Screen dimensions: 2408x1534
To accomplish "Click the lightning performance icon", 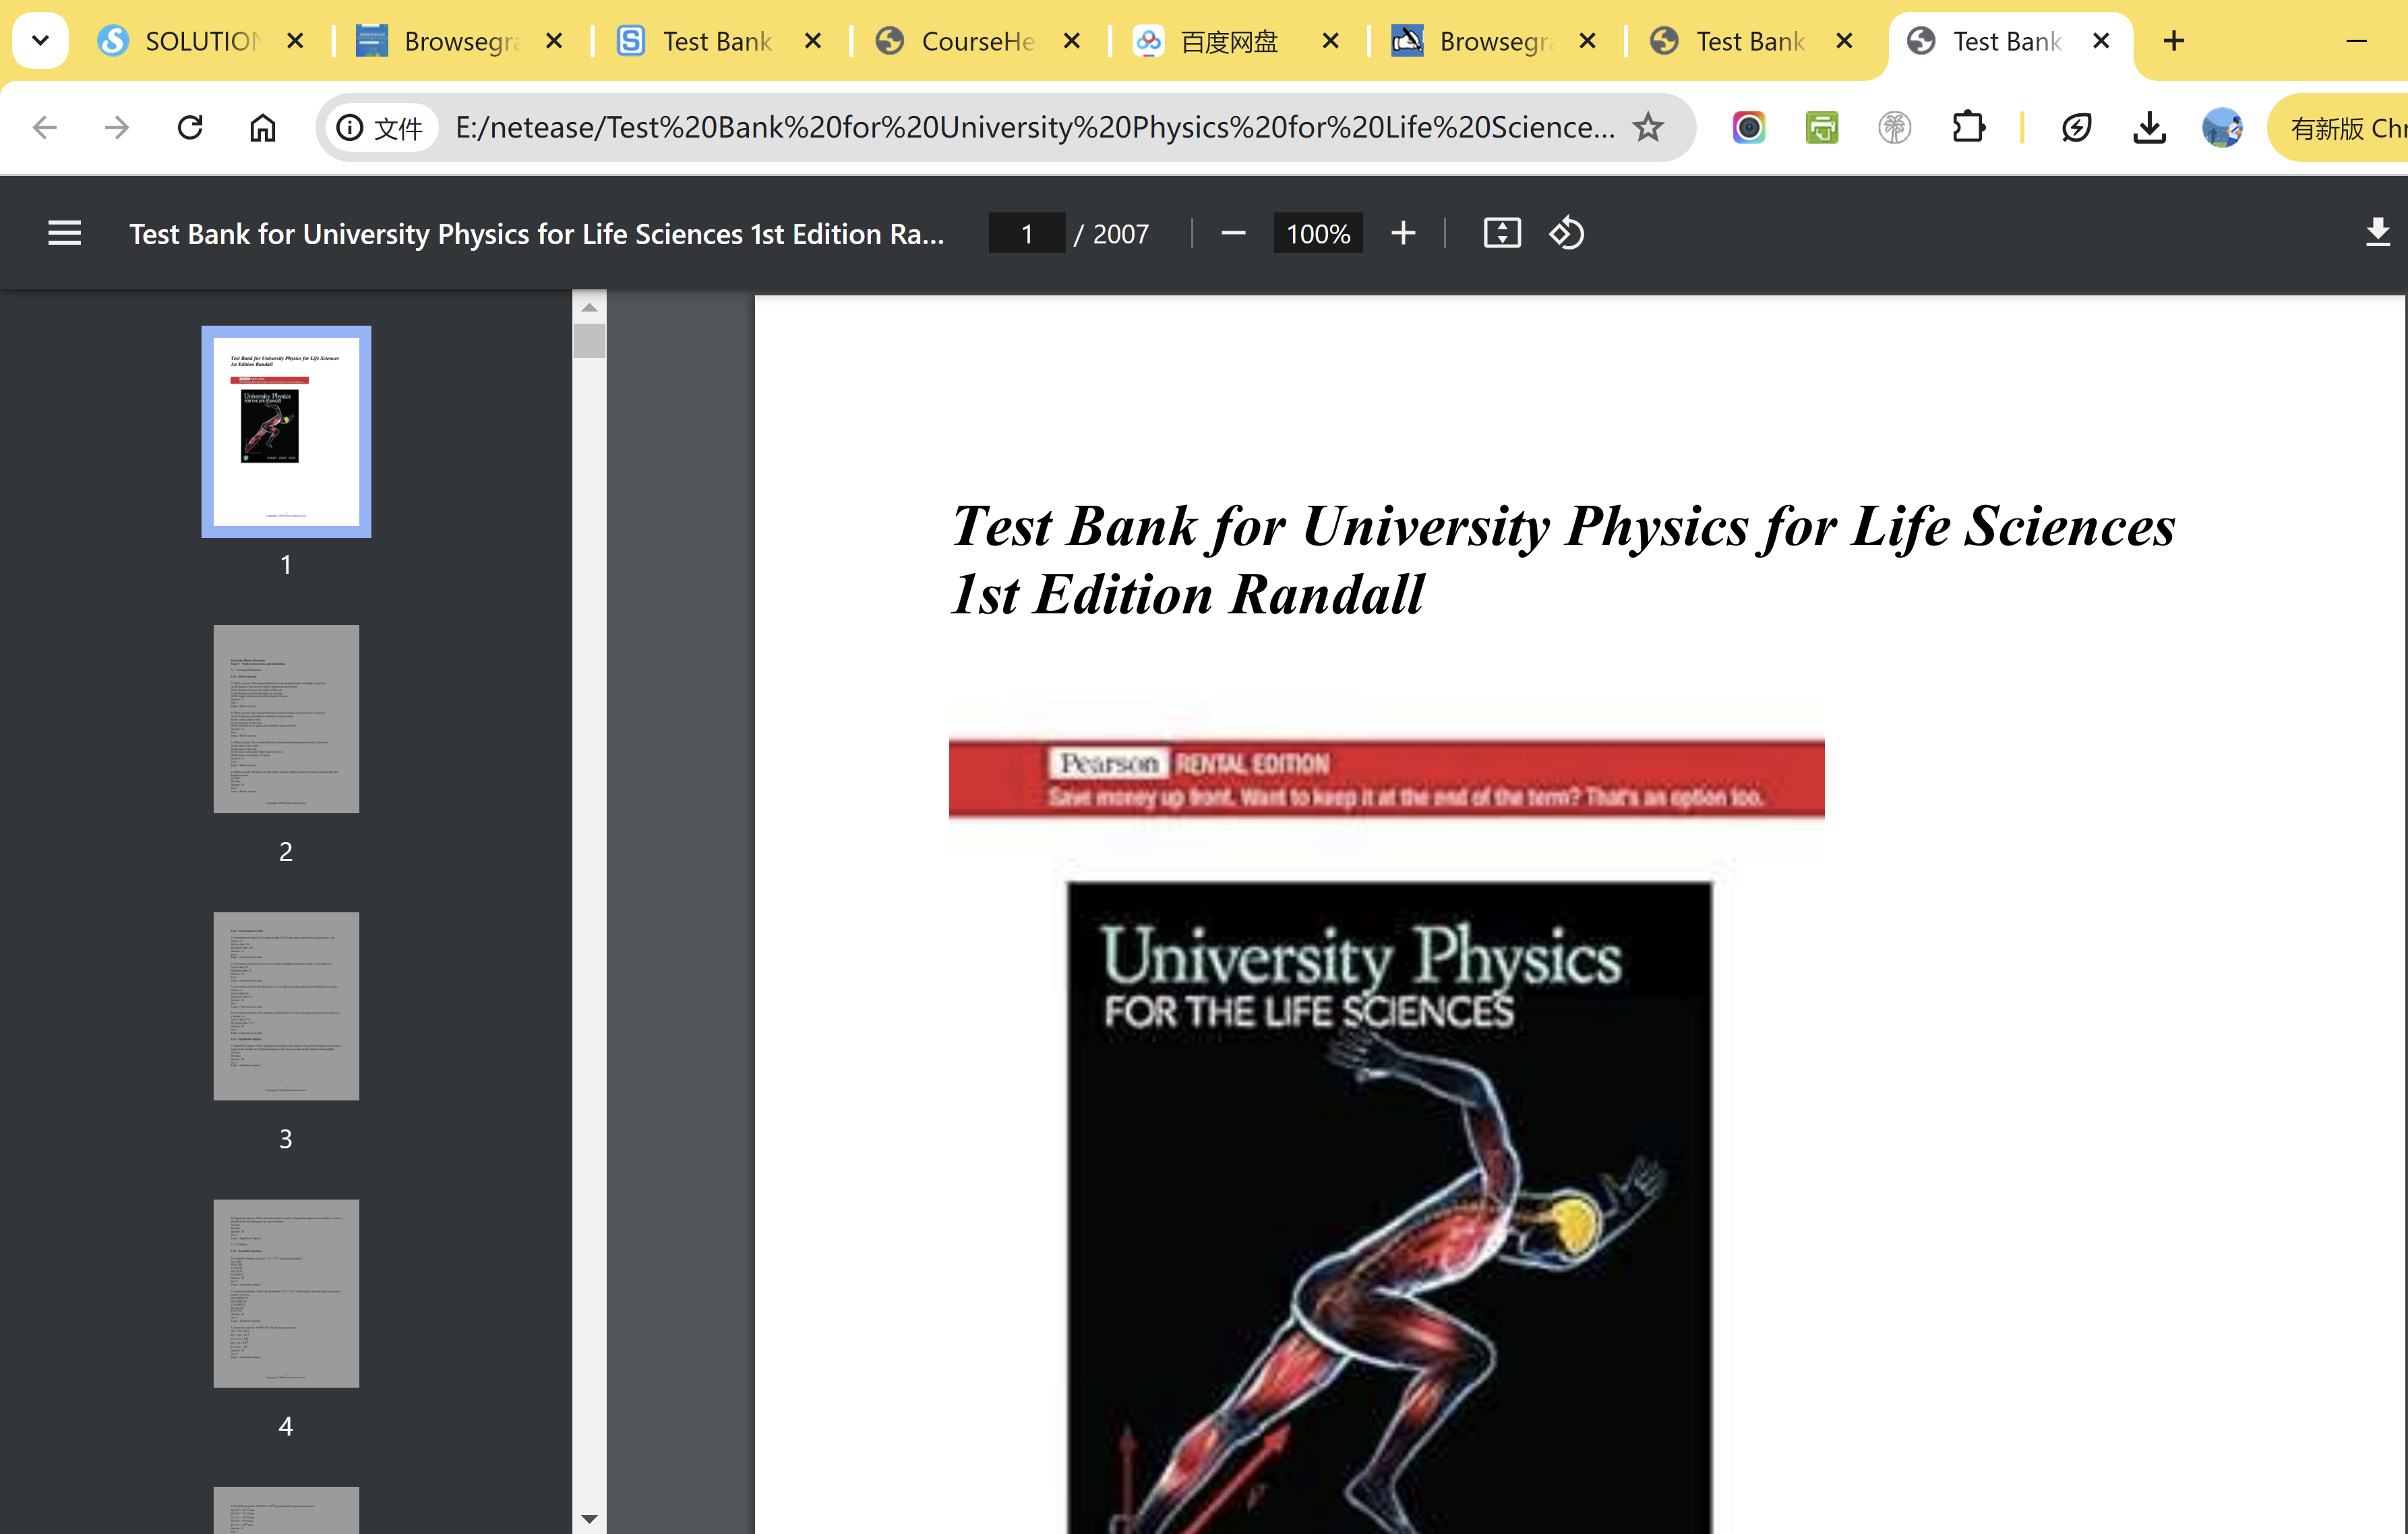I will pyautogui.click(x=2077, y=128).
